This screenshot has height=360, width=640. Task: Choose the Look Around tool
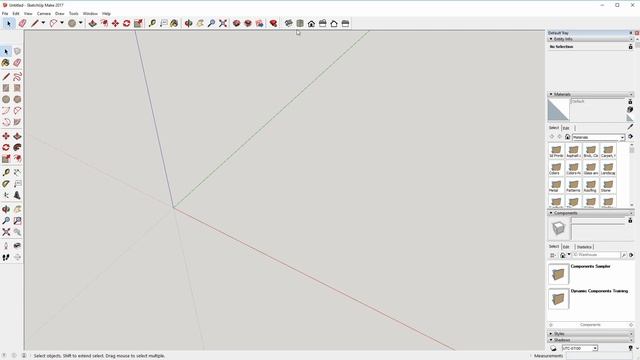point(17,246)
